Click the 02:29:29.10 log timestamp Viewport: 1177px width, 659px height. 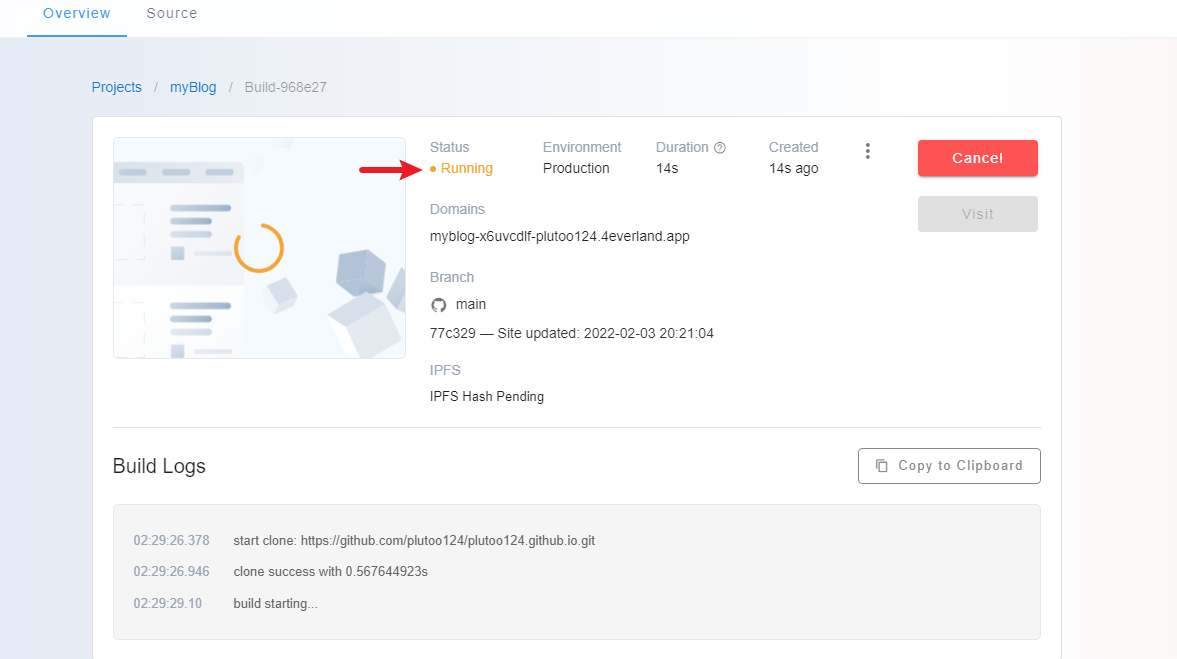pos(167,603)
